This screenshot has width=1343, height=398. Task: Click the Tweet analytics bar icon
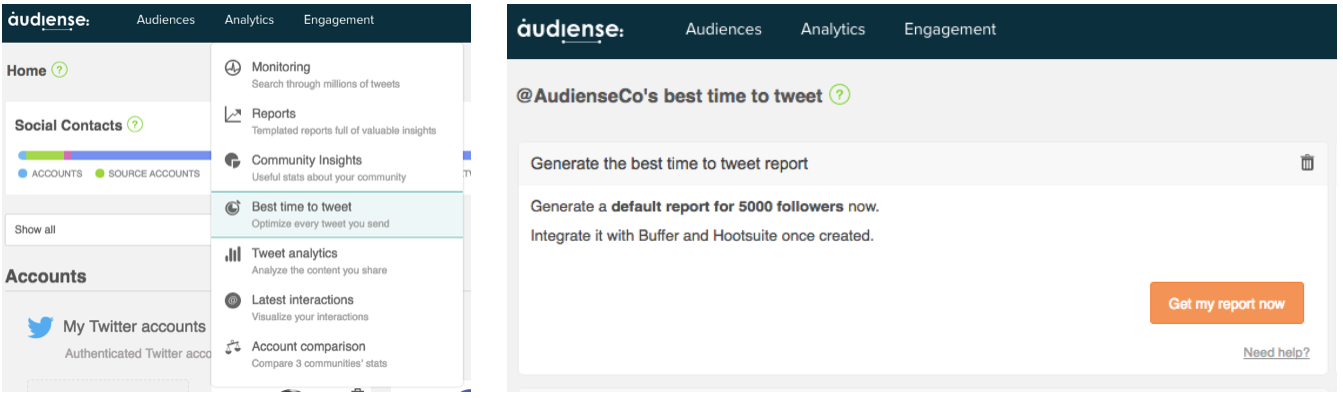233,254
